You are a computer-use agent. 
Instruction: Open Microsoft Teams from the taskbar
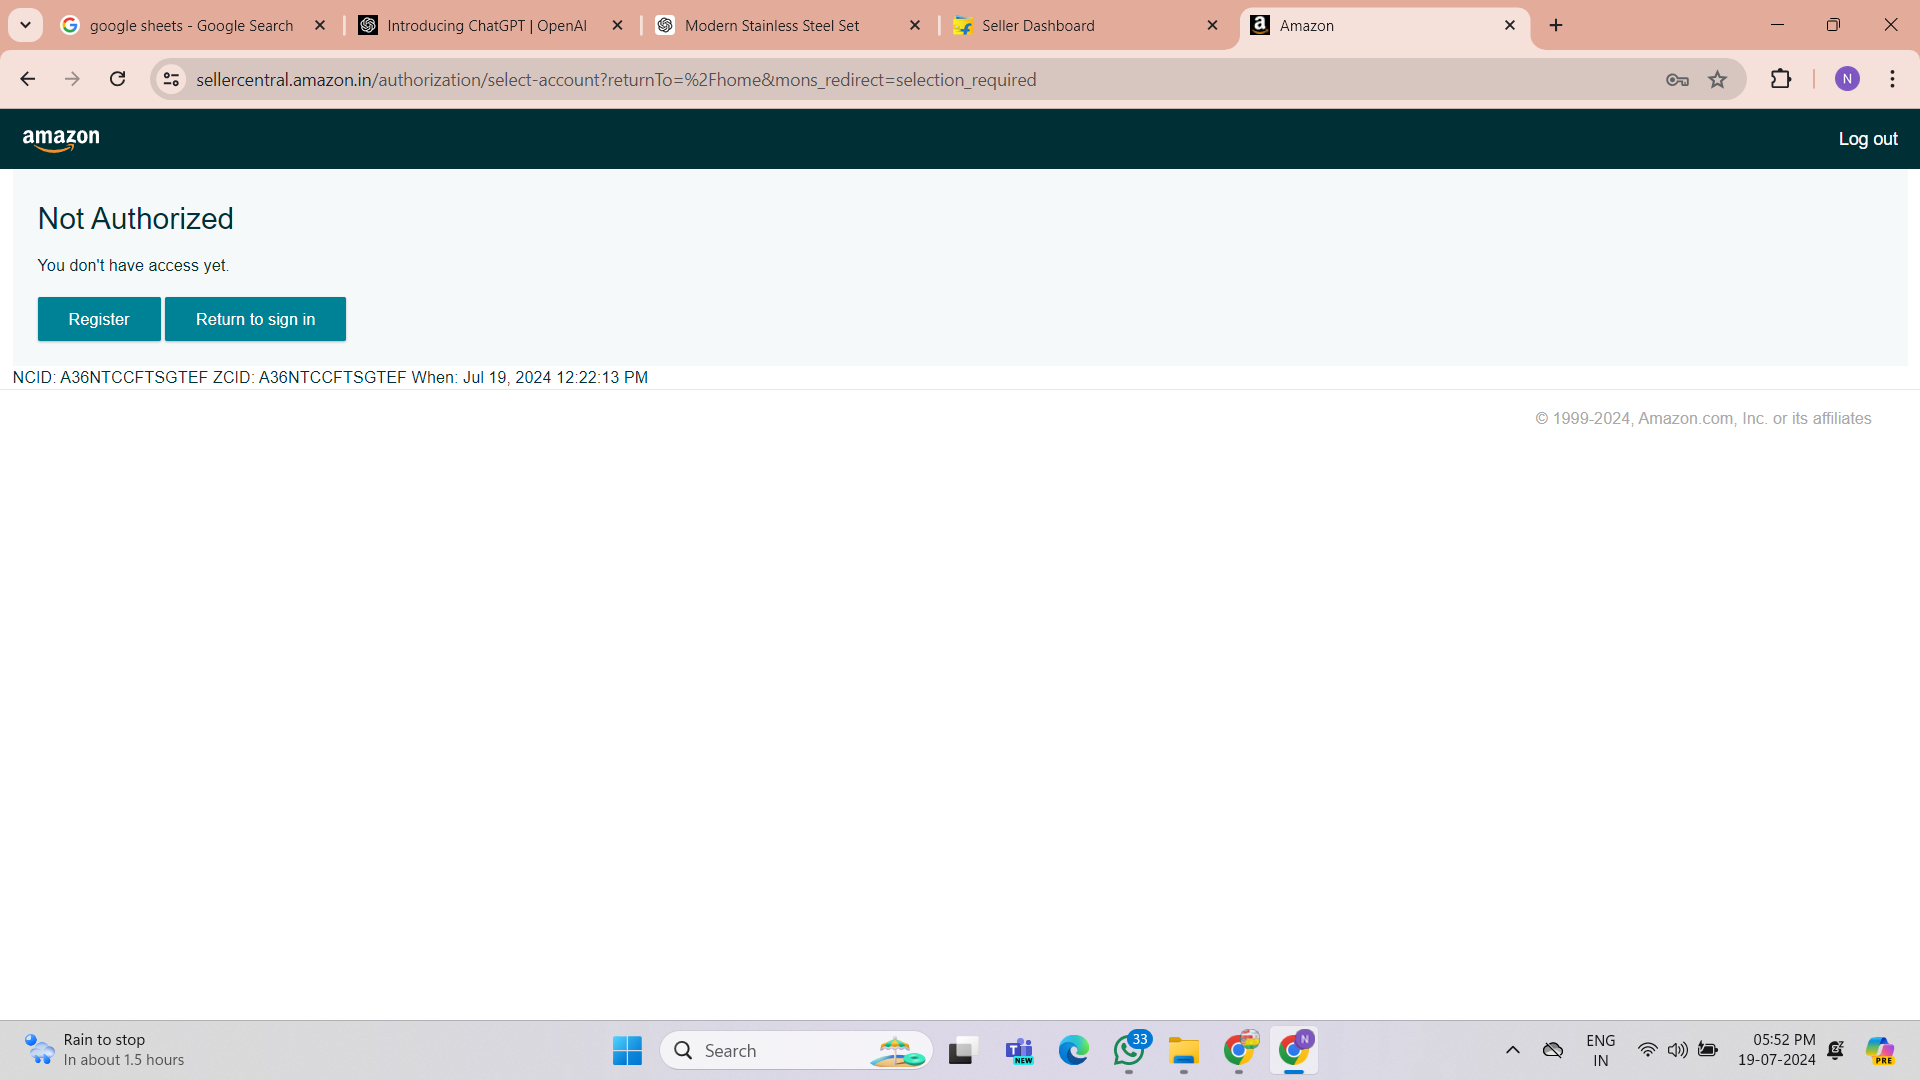pyautogui.click(x=1018, y=1050)
